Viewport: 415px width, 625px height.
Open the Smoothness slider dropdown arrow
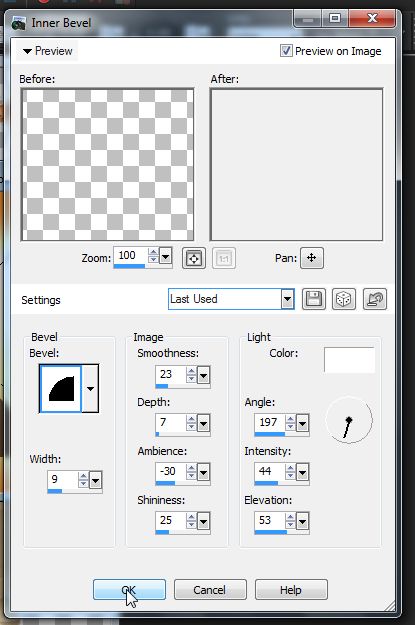[x=203, y=375]
